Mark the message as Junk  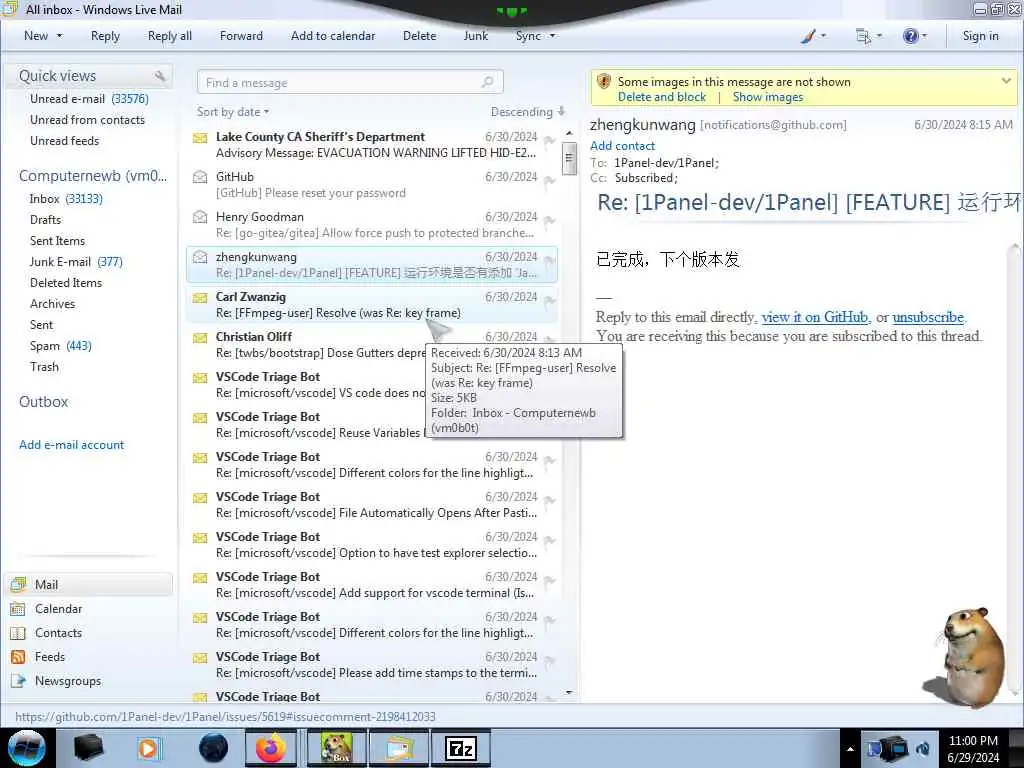[475, 36]
